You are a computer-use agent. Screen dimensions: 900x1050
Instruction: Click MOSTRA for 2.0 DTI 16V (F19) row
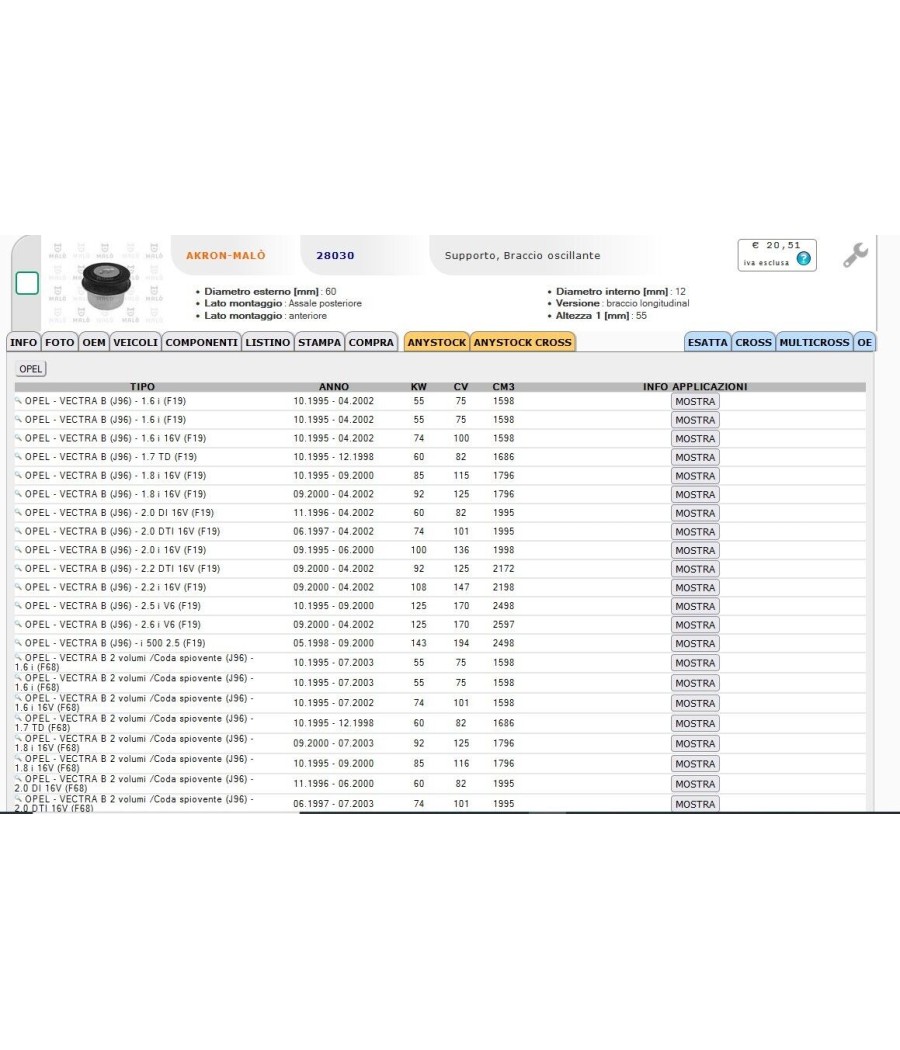pyautogui.click(x=695, y=532)
